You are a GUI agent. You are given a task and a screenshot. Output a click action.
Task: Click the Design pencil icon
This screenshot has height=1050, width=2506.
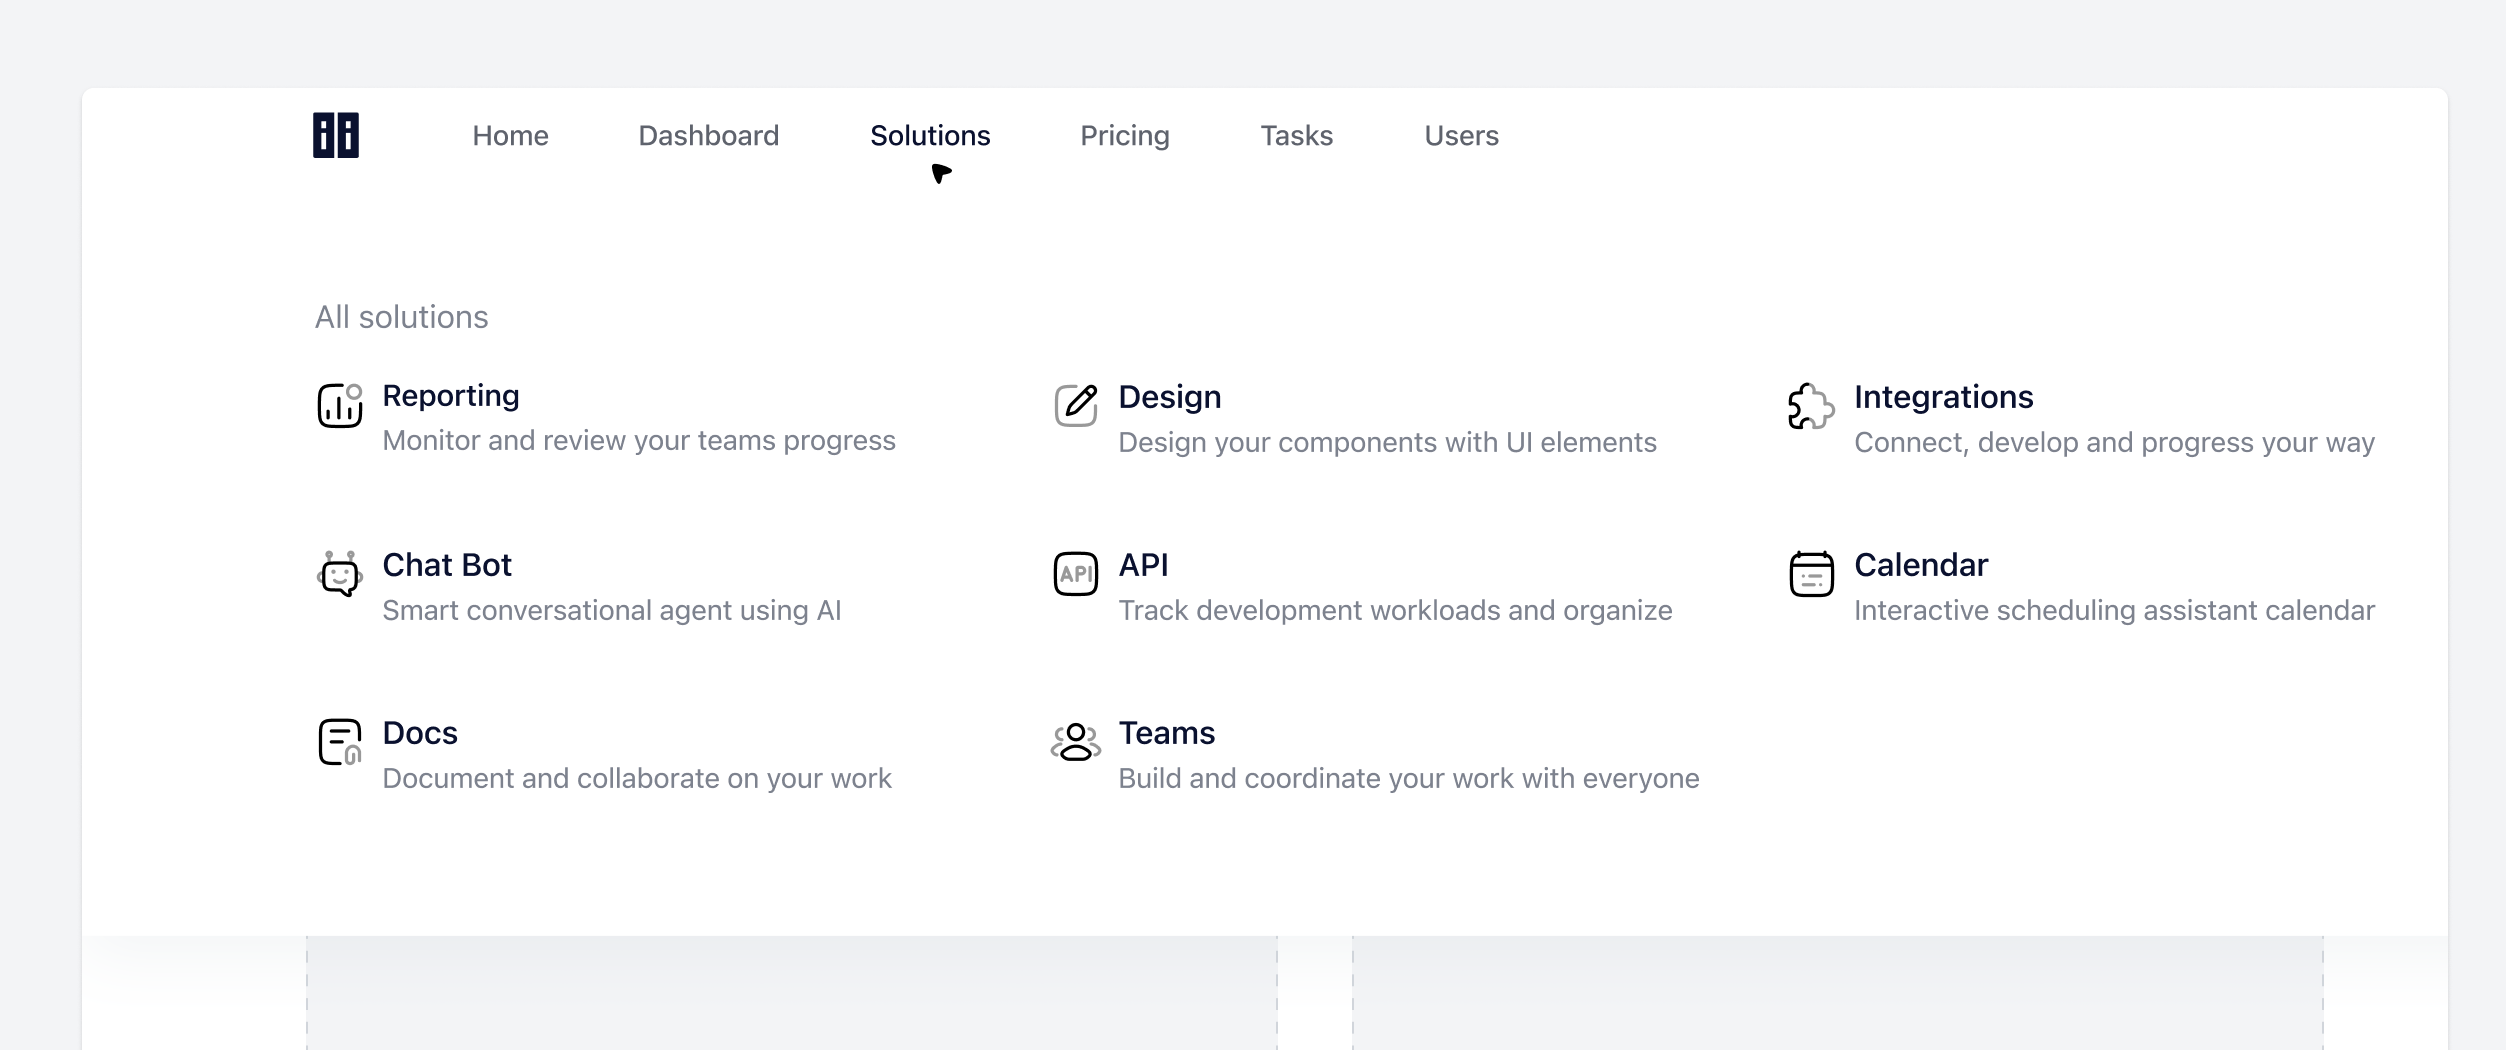tap(1075, 407)
